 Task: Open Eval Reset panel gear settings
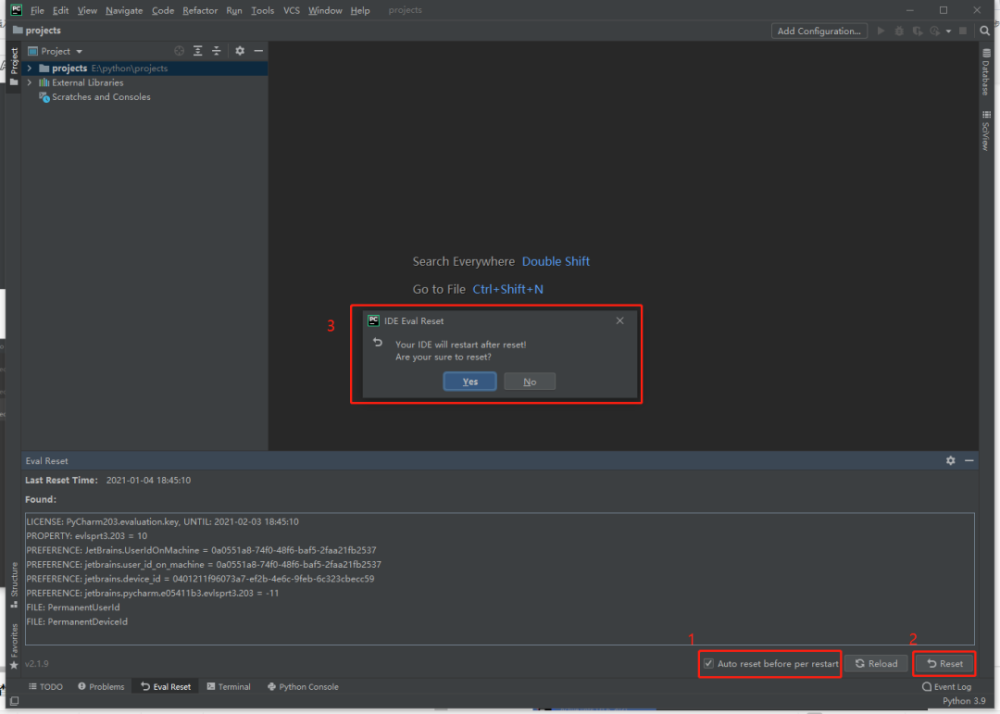tap(950, 460)
